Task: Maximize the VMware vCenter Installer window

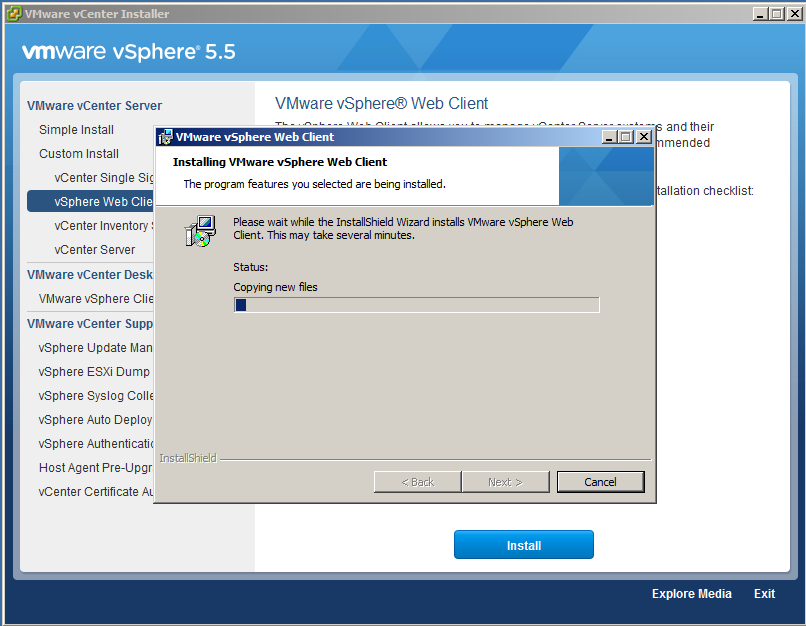Action: (x=776, y=14)
